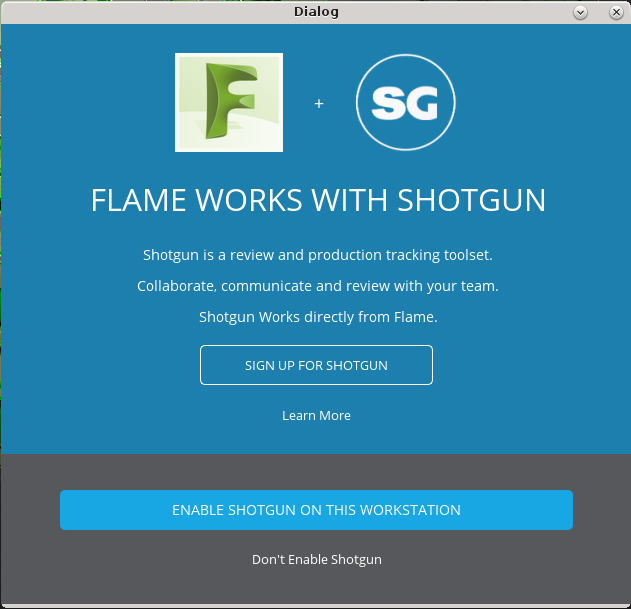Image resolution: width=631 pixels, height=609 pixels.
Task: Follow the Learn More link
Action: 316,415
